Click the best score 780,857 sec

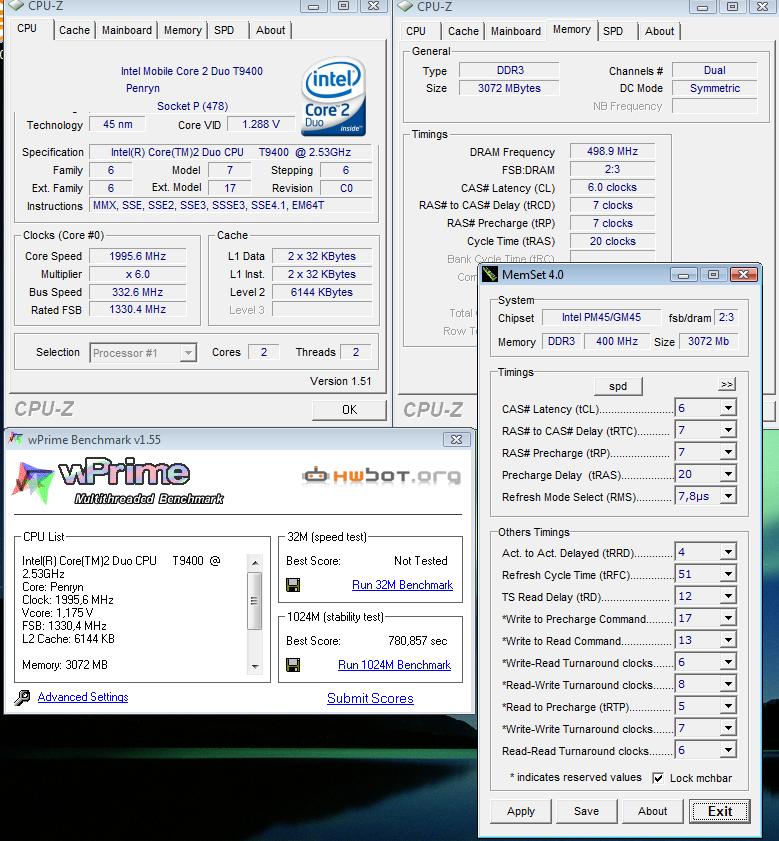[417, 641]
